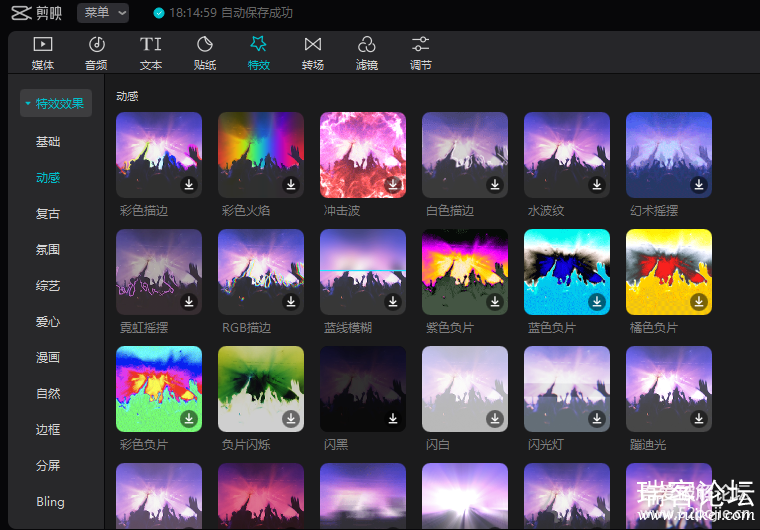The width and height of the screenshot is (760, 530).
Task: Choose the 边框 effects category
Action: pyautogui.click(x=48, y=429)
